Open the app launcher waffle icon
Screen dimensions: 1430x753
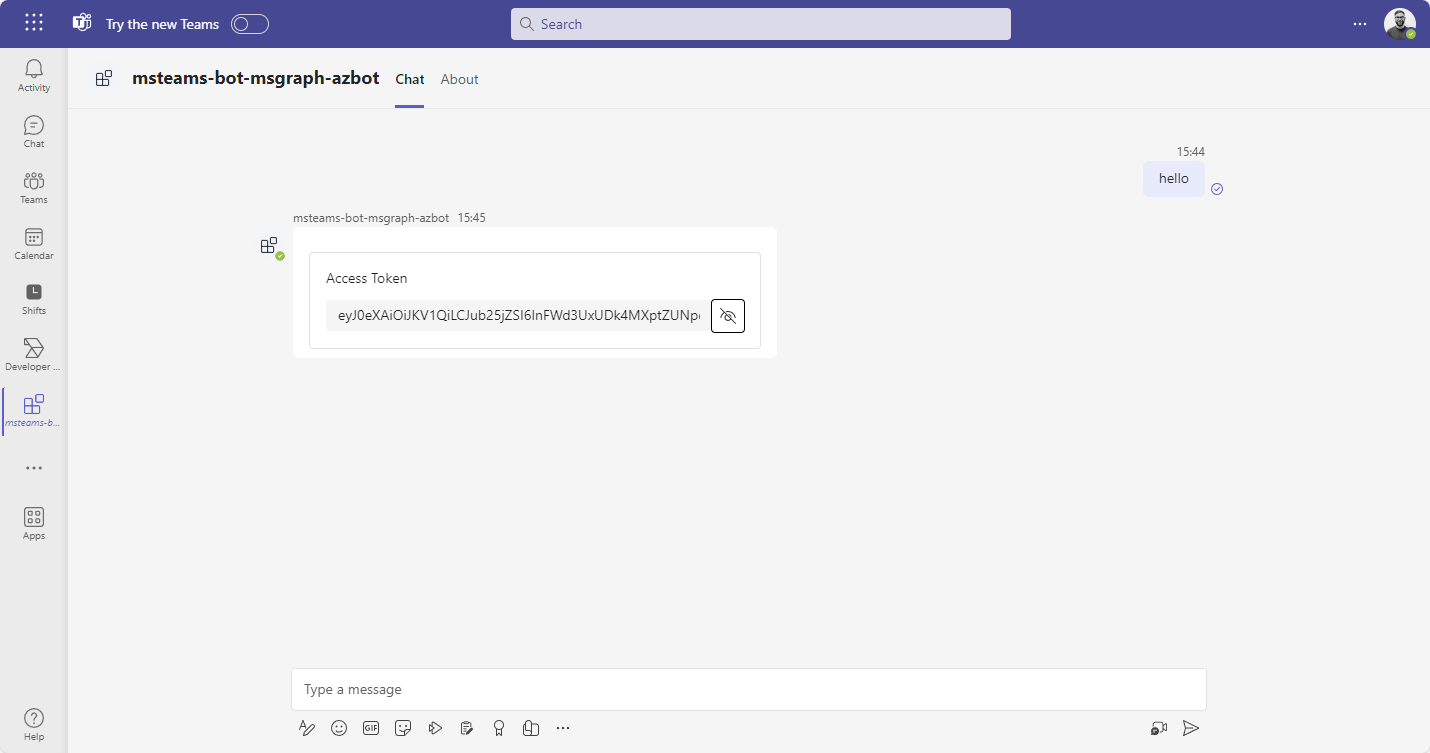point(33,23)
